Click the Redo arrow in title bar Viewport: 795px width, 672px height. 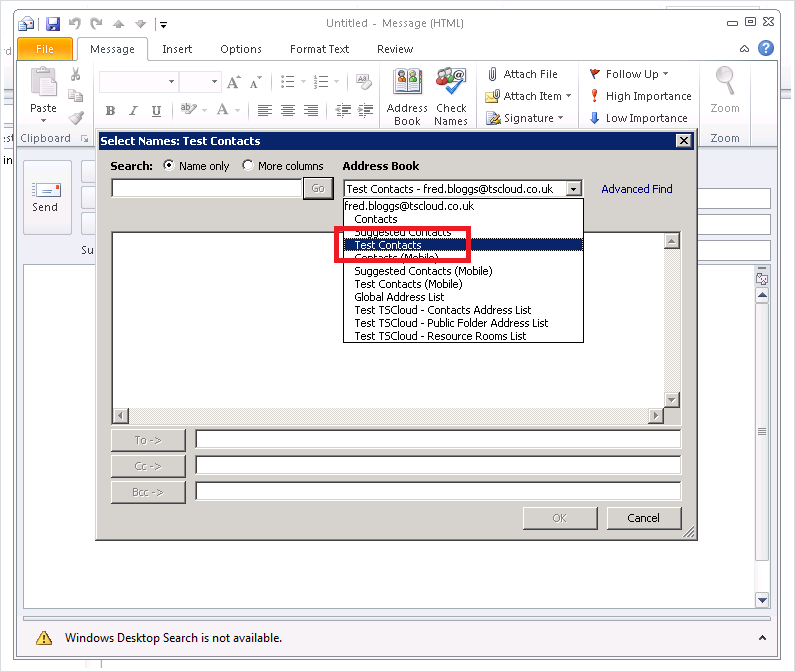click(96, 23)
